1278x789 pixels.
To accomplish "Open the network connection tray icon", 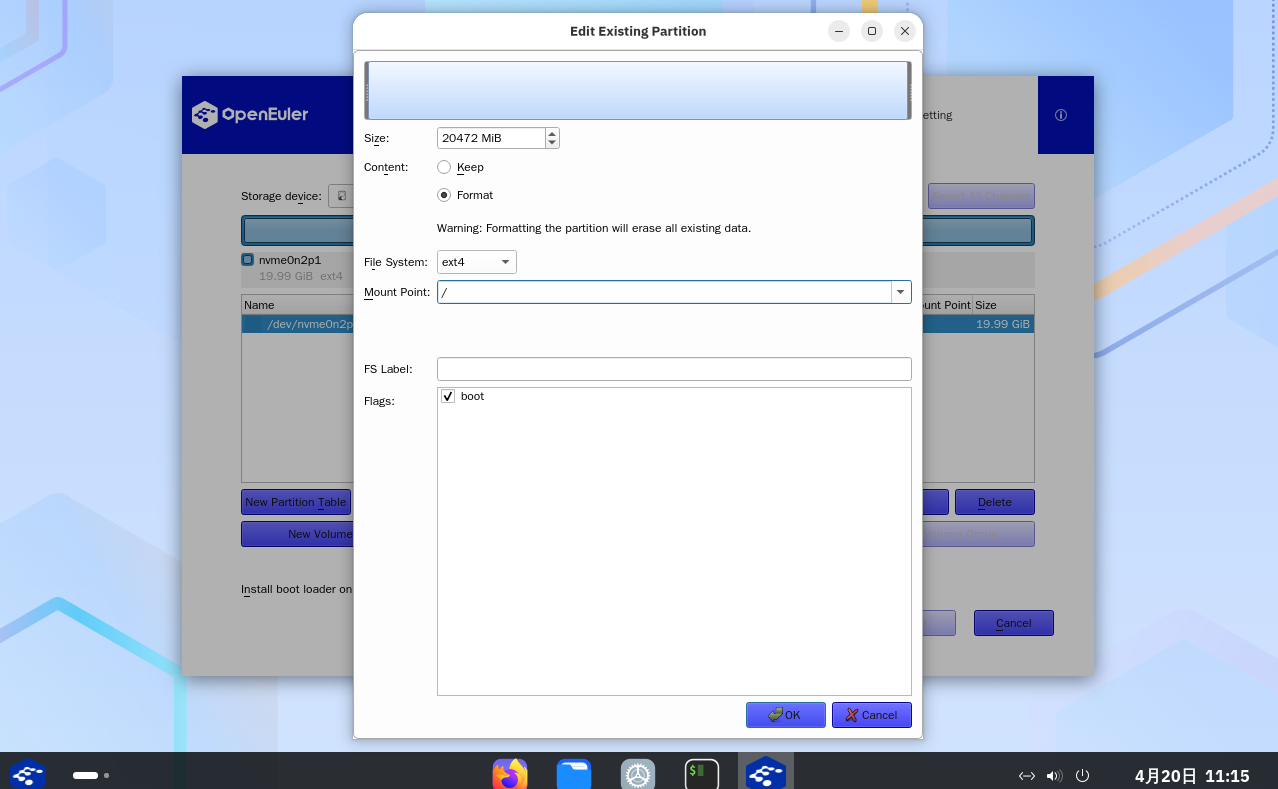I will coord(1026,776).
